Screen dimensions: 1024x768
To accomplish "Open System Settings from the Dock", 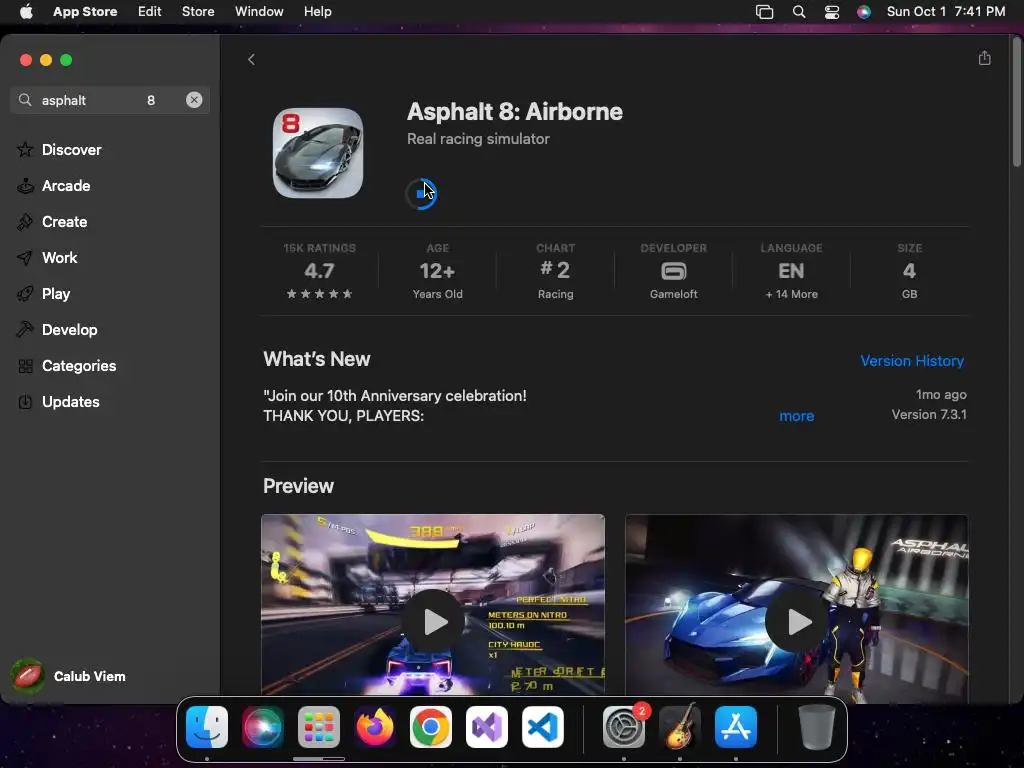I will click(x=624, y=727).
